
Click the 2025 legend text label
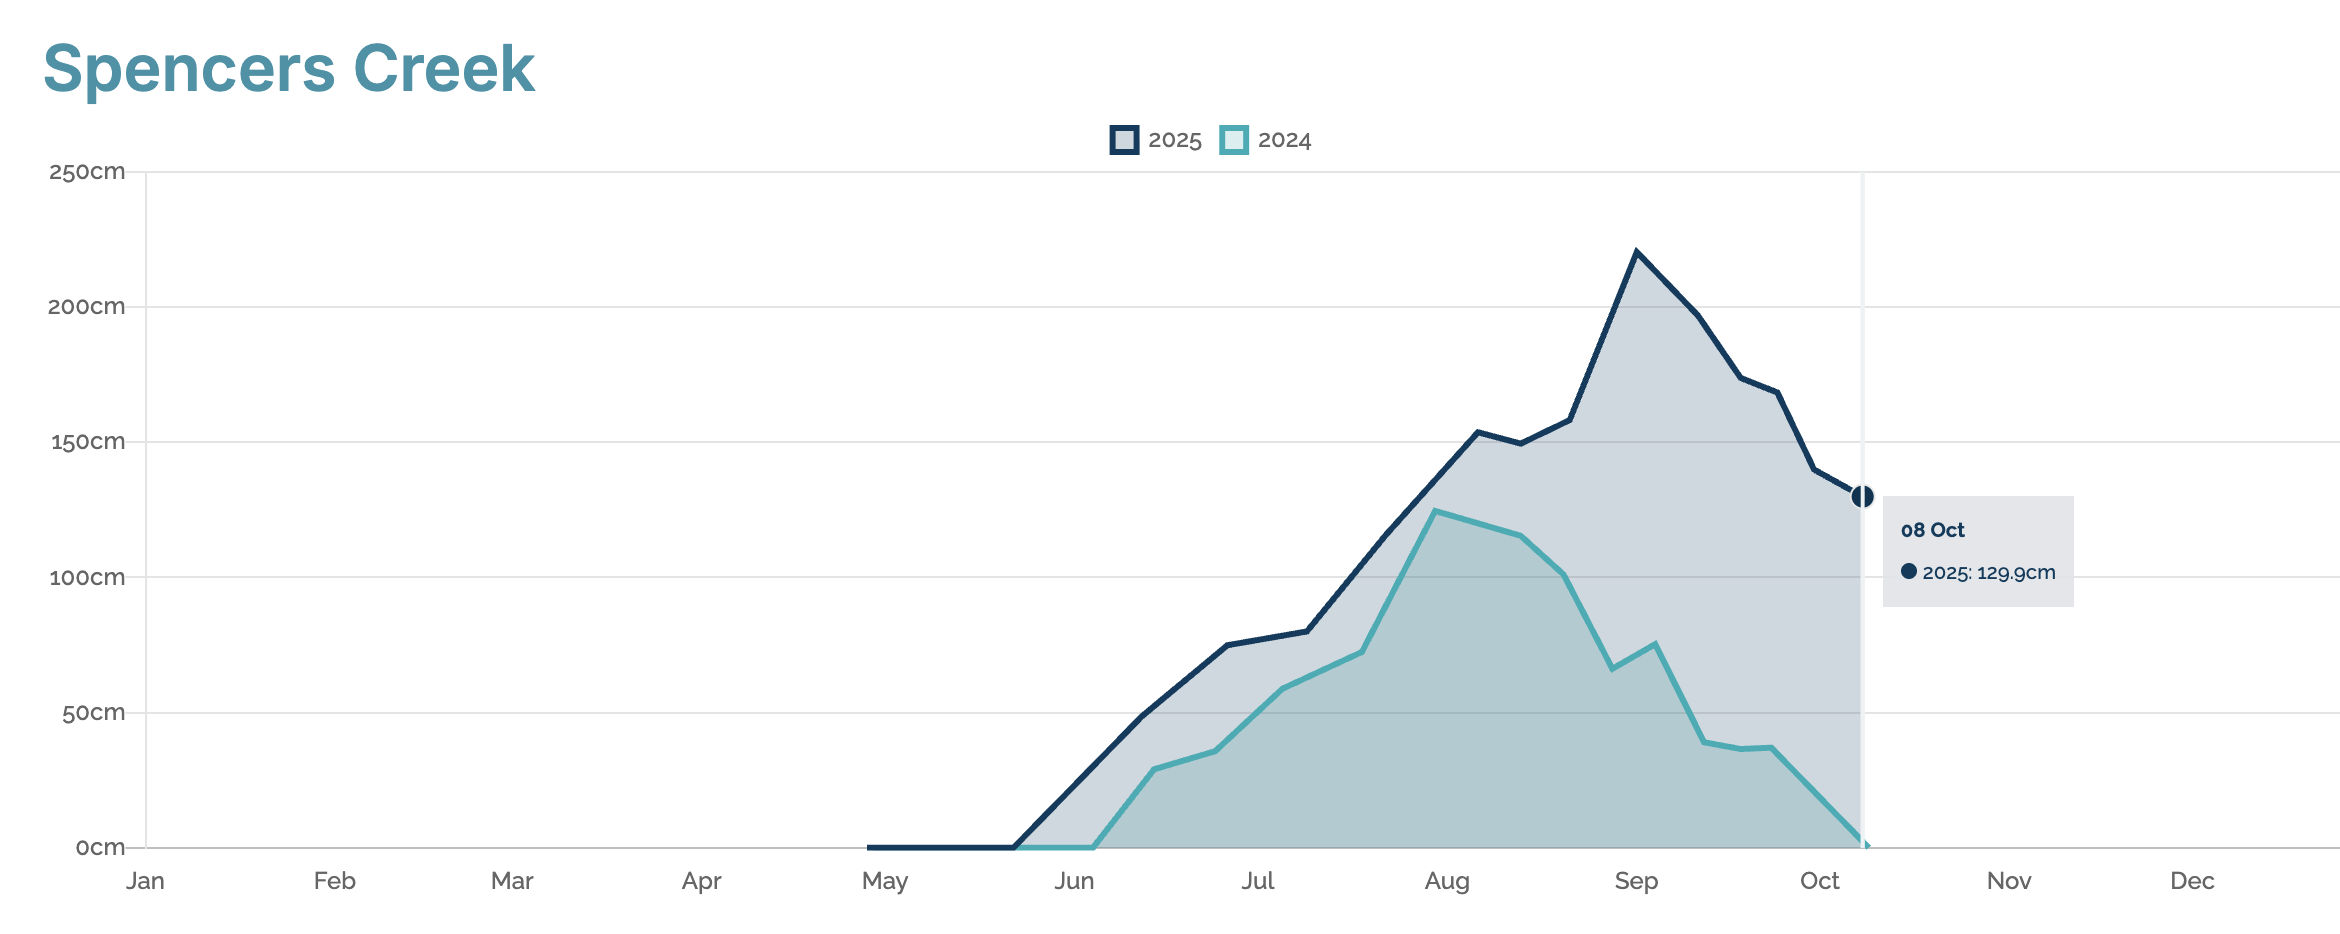(x=1174, y=140)
